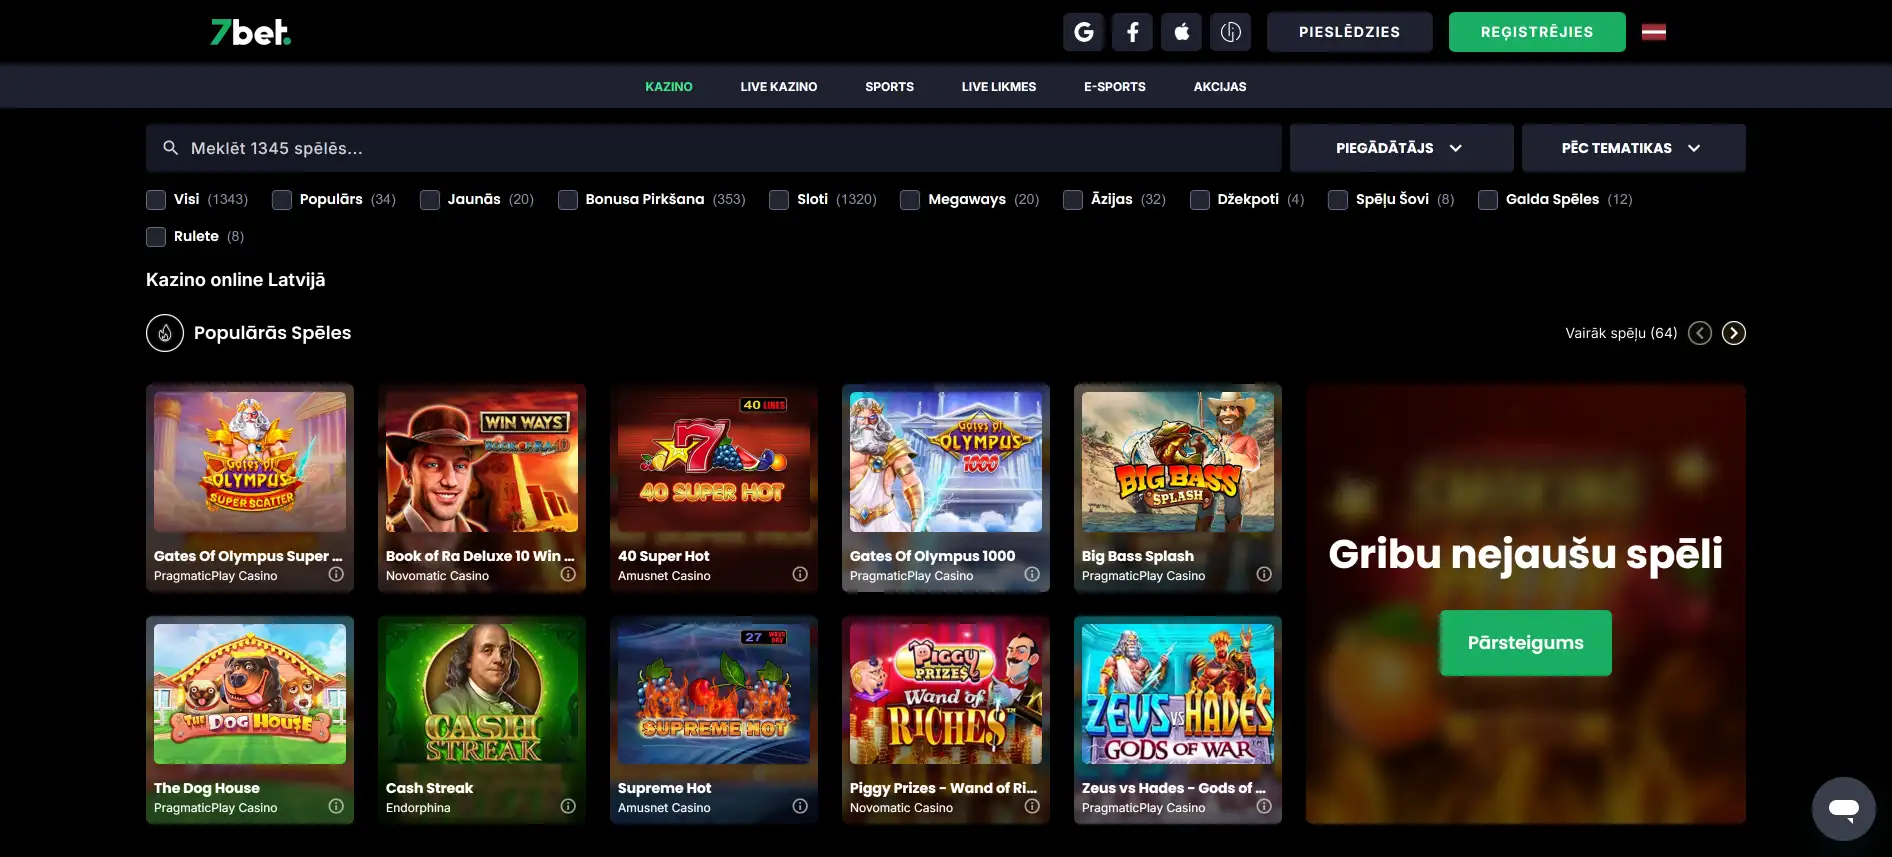Launch the 40 Super Hot thumbnail

[x=714, y=462]
